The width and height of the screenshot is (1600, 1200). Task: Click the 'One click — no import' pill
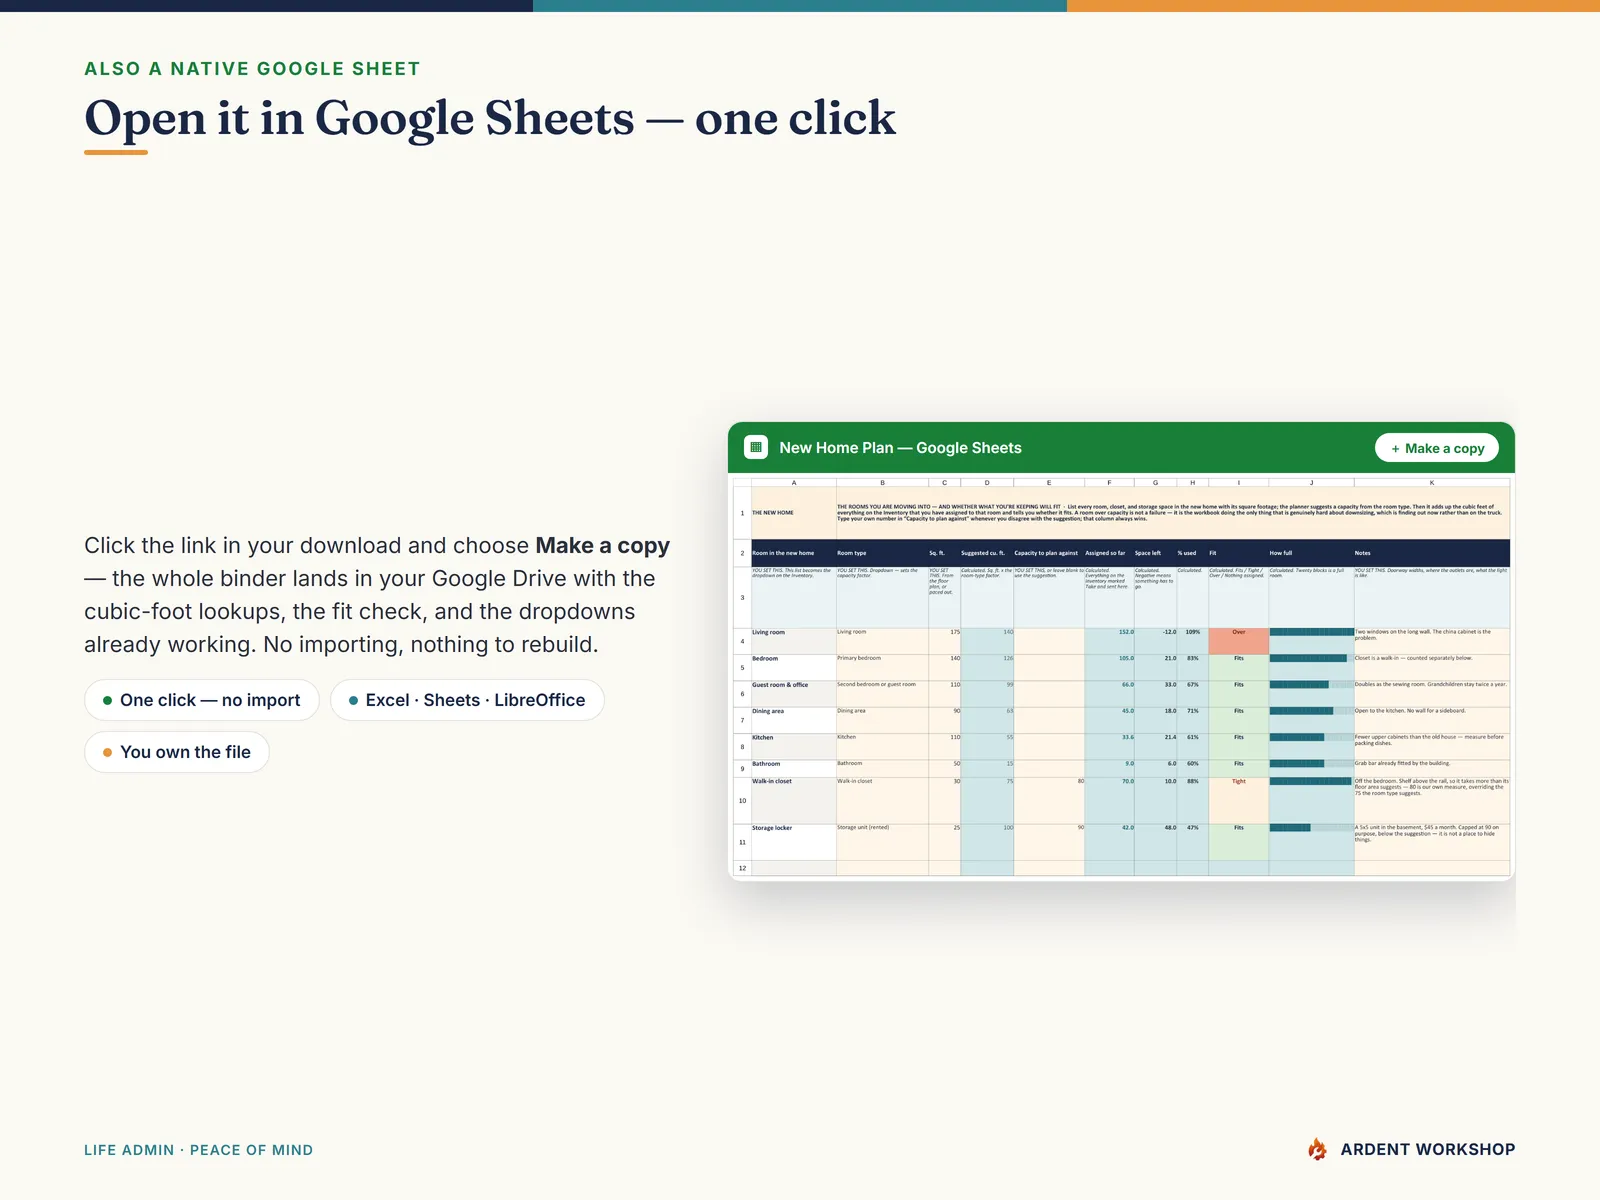(202, 700)
